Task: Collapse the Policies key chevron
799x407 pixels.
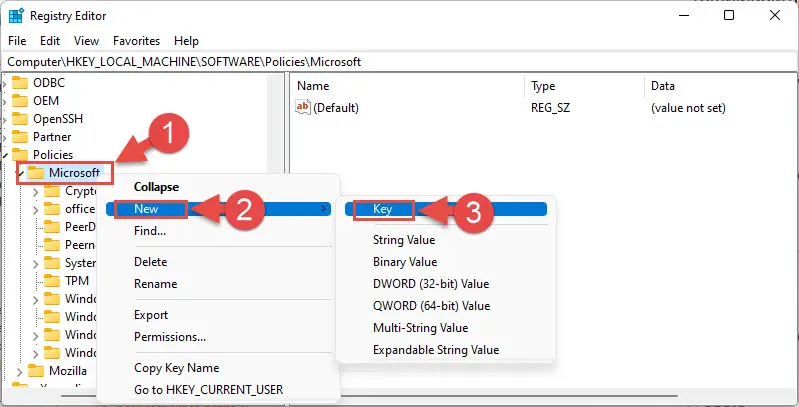Action: [5, 155]
